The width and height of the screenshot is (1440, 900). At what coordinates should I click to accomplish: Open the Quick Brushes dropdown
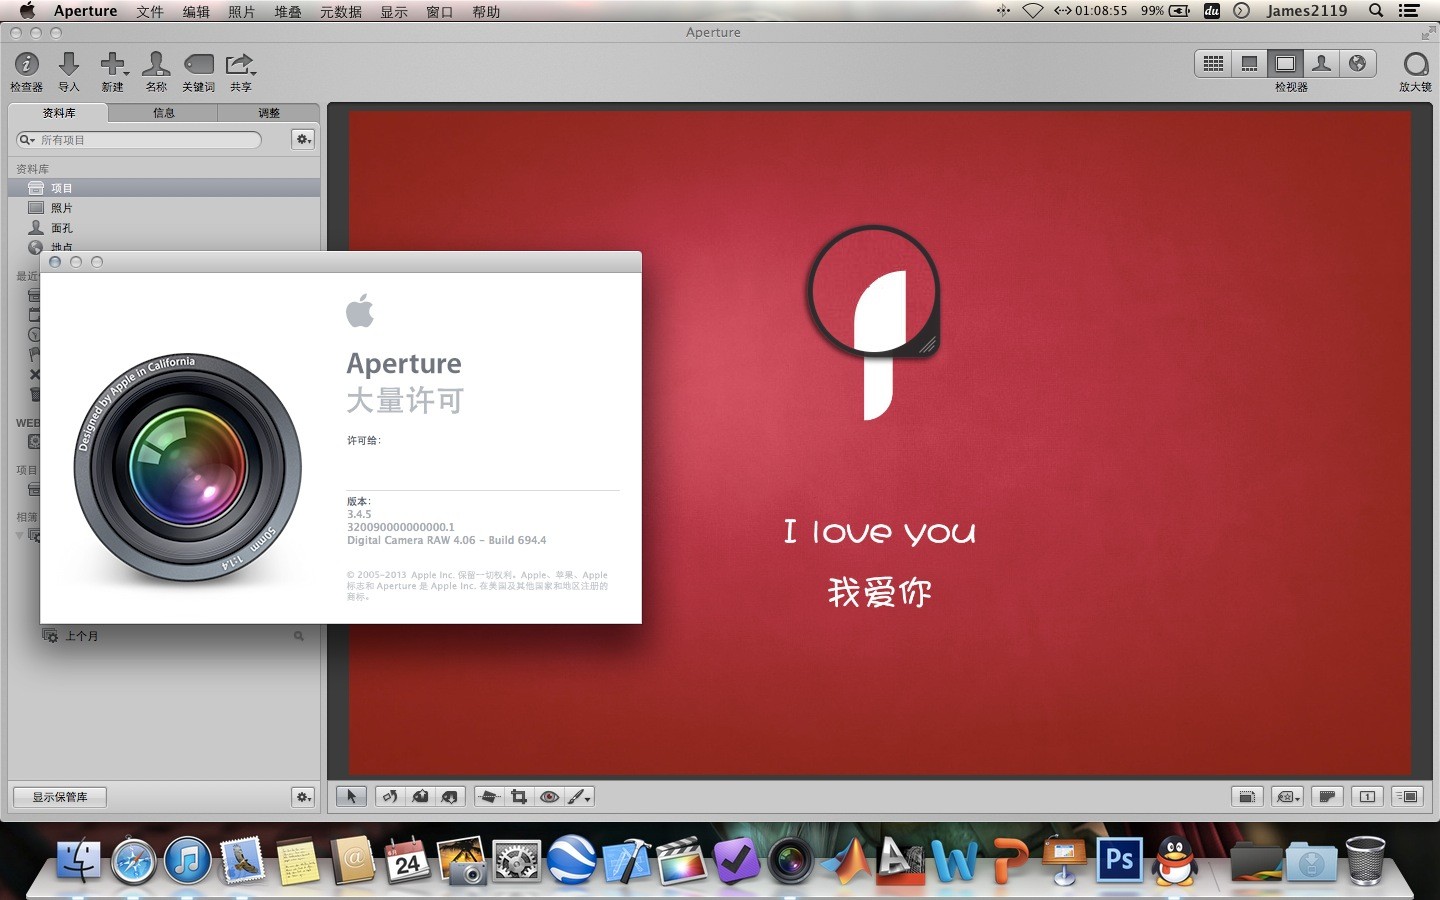tap(580, 797)
